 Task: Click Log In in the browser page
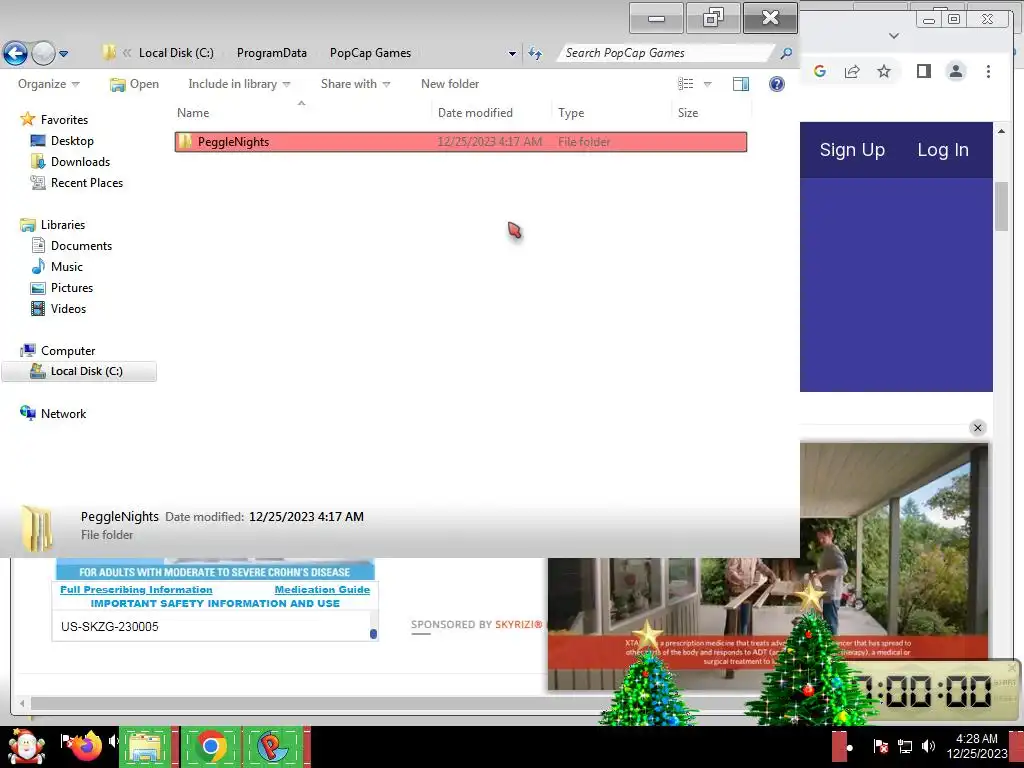(943, 150)
